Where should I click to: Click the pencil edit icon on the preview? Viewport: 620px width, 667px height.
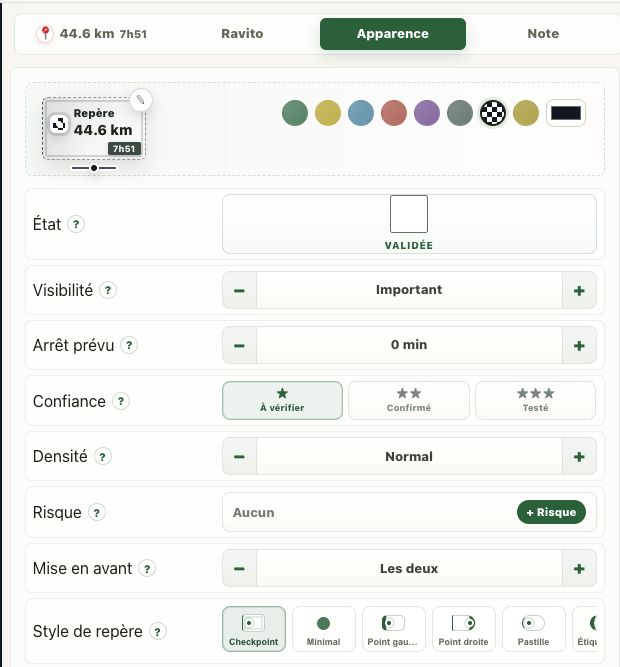pyautogui.click(x=141, y=100)
